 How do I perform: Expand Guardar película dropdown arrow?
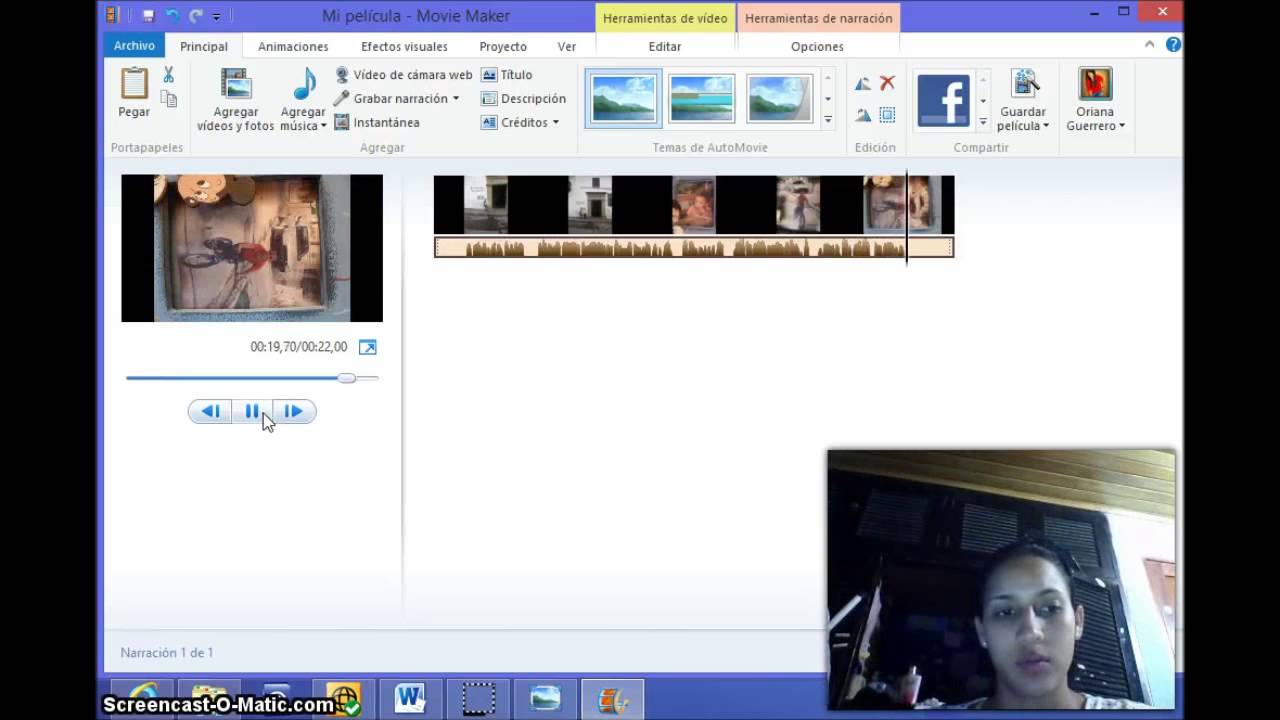[1046, 126]
